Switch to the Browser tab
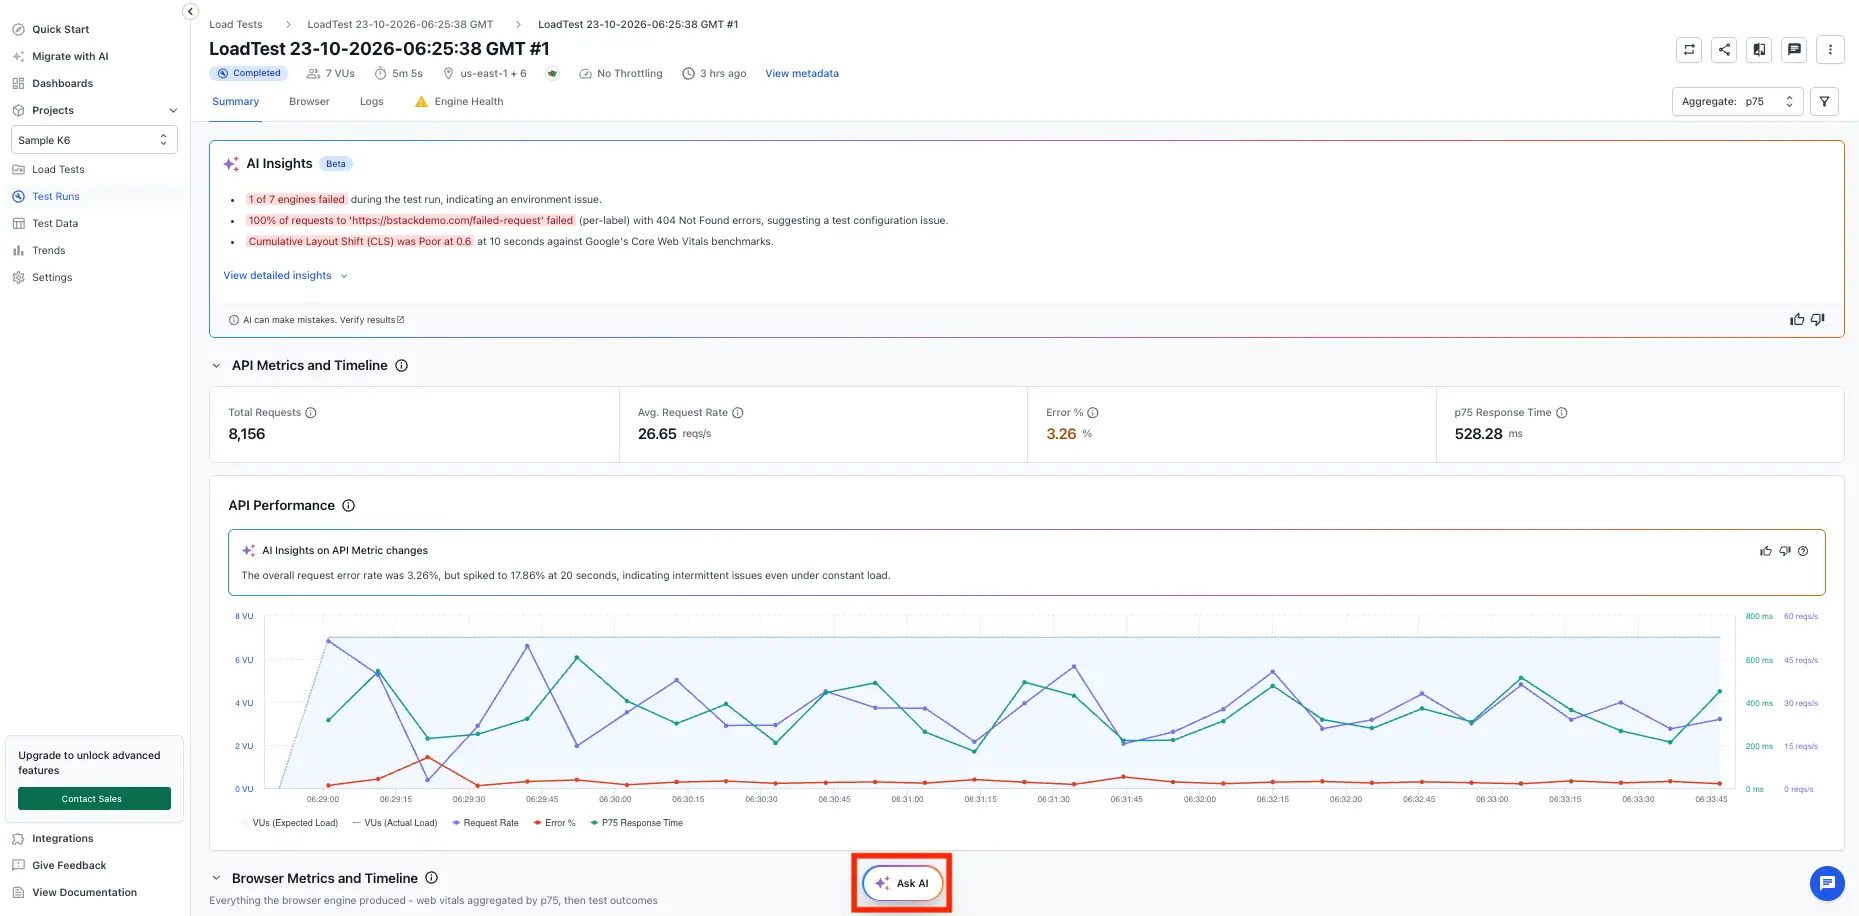The height and width of the screenshot is (916, 1859). [x=309, y=101]
